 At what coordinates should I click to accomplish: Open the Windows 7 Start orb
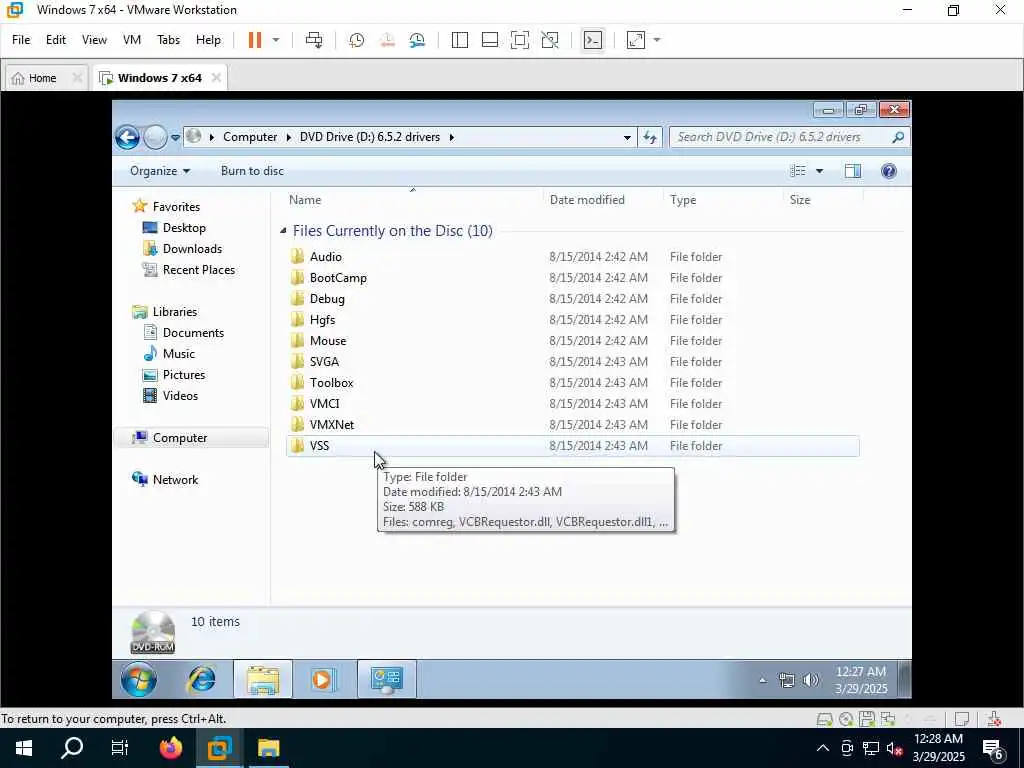click(x=138, y=679)
